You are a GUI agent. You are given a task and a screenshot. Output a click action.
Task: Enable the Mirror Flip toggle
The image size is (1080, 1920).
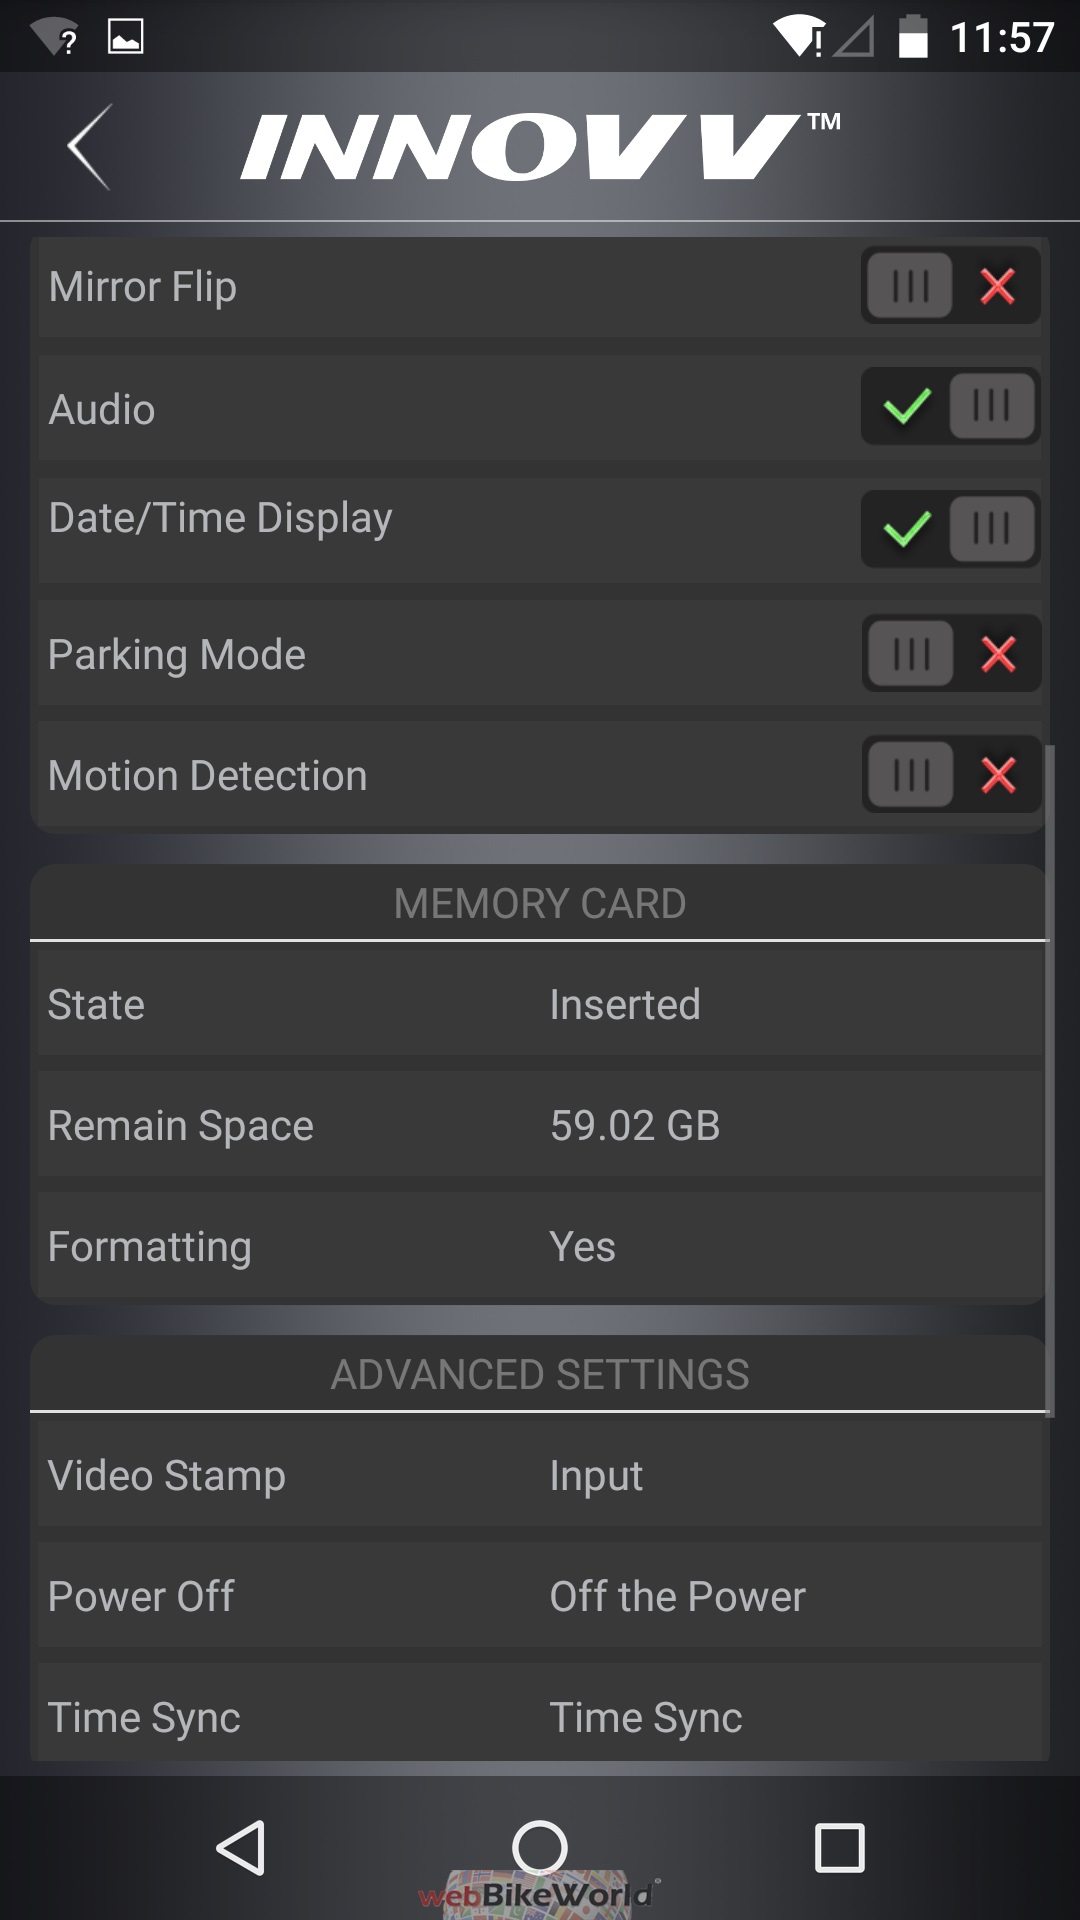950,287
